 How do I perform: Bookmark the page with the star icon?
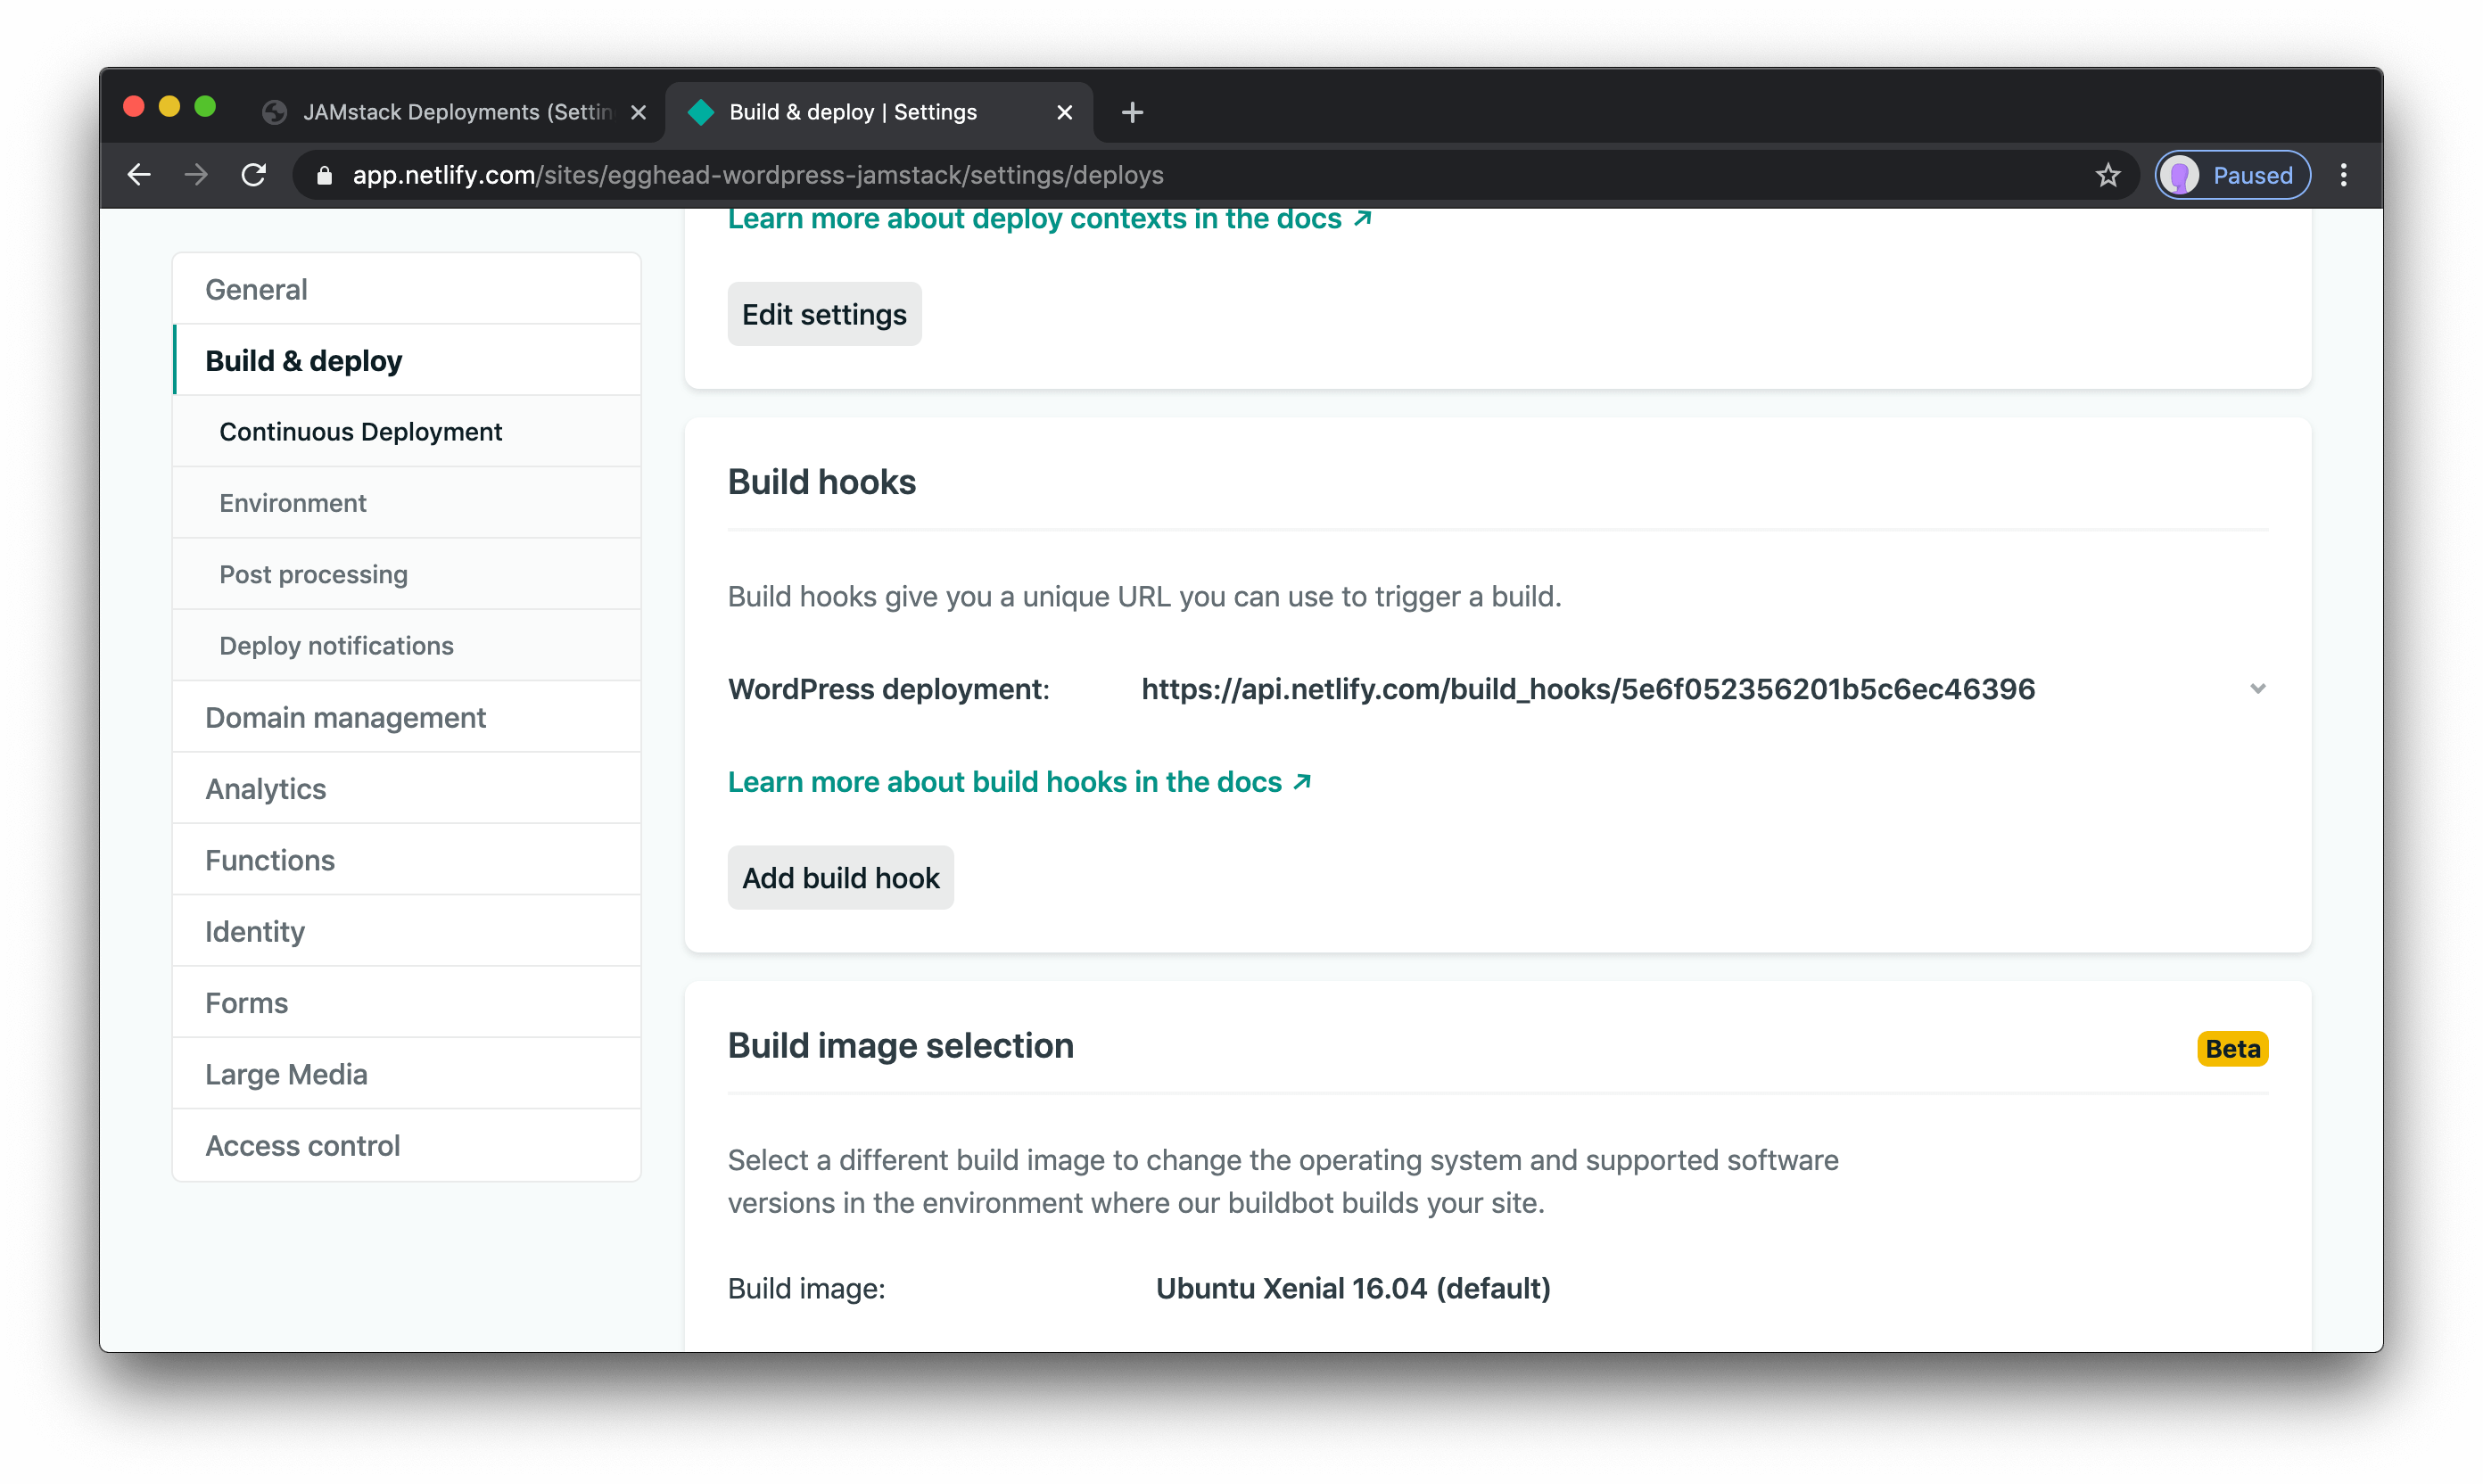pyautogui.click(x=2107, y=174)
